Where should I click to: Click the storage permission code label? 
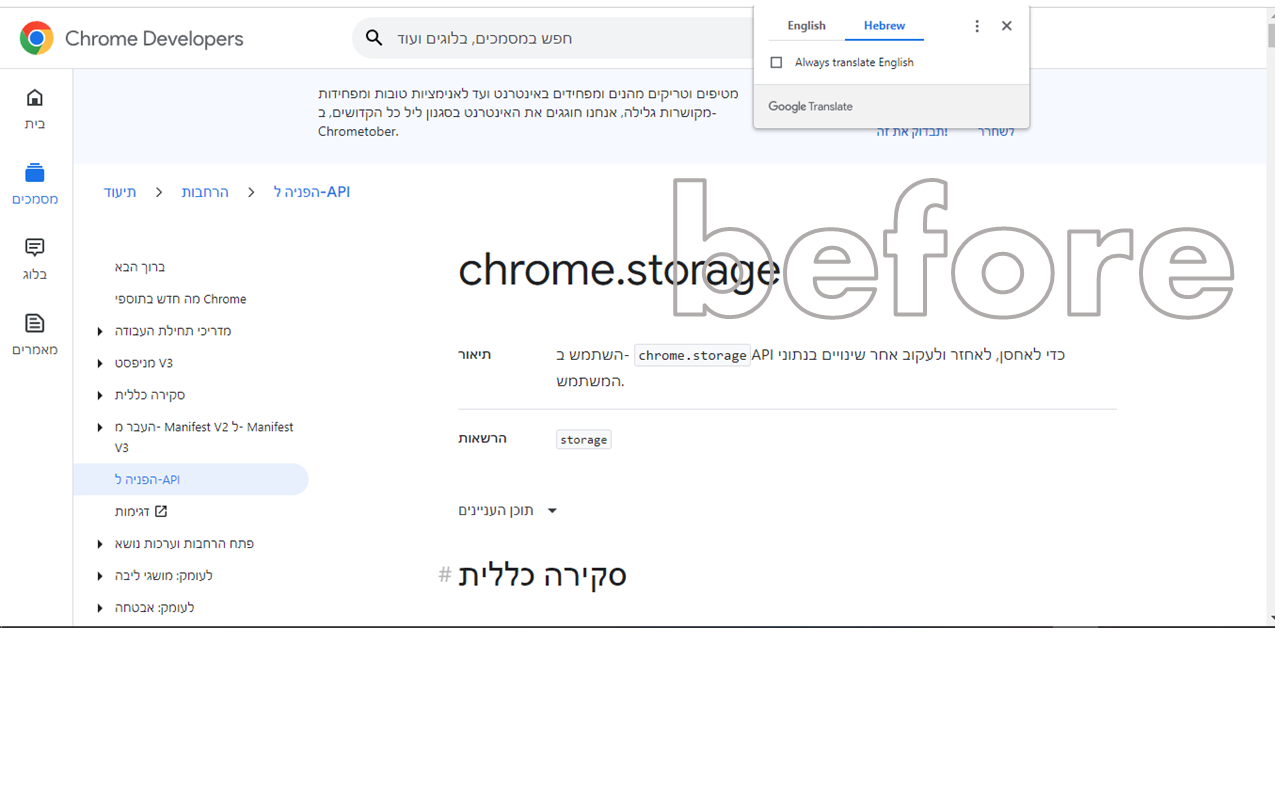click(583, 439)
